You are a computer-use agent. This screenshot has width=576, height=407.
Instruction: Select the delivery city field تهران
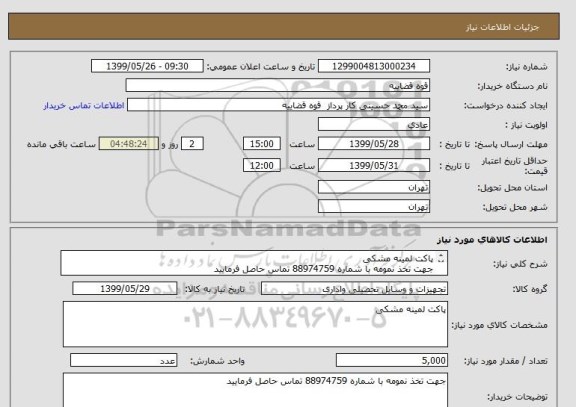[374, 207]
